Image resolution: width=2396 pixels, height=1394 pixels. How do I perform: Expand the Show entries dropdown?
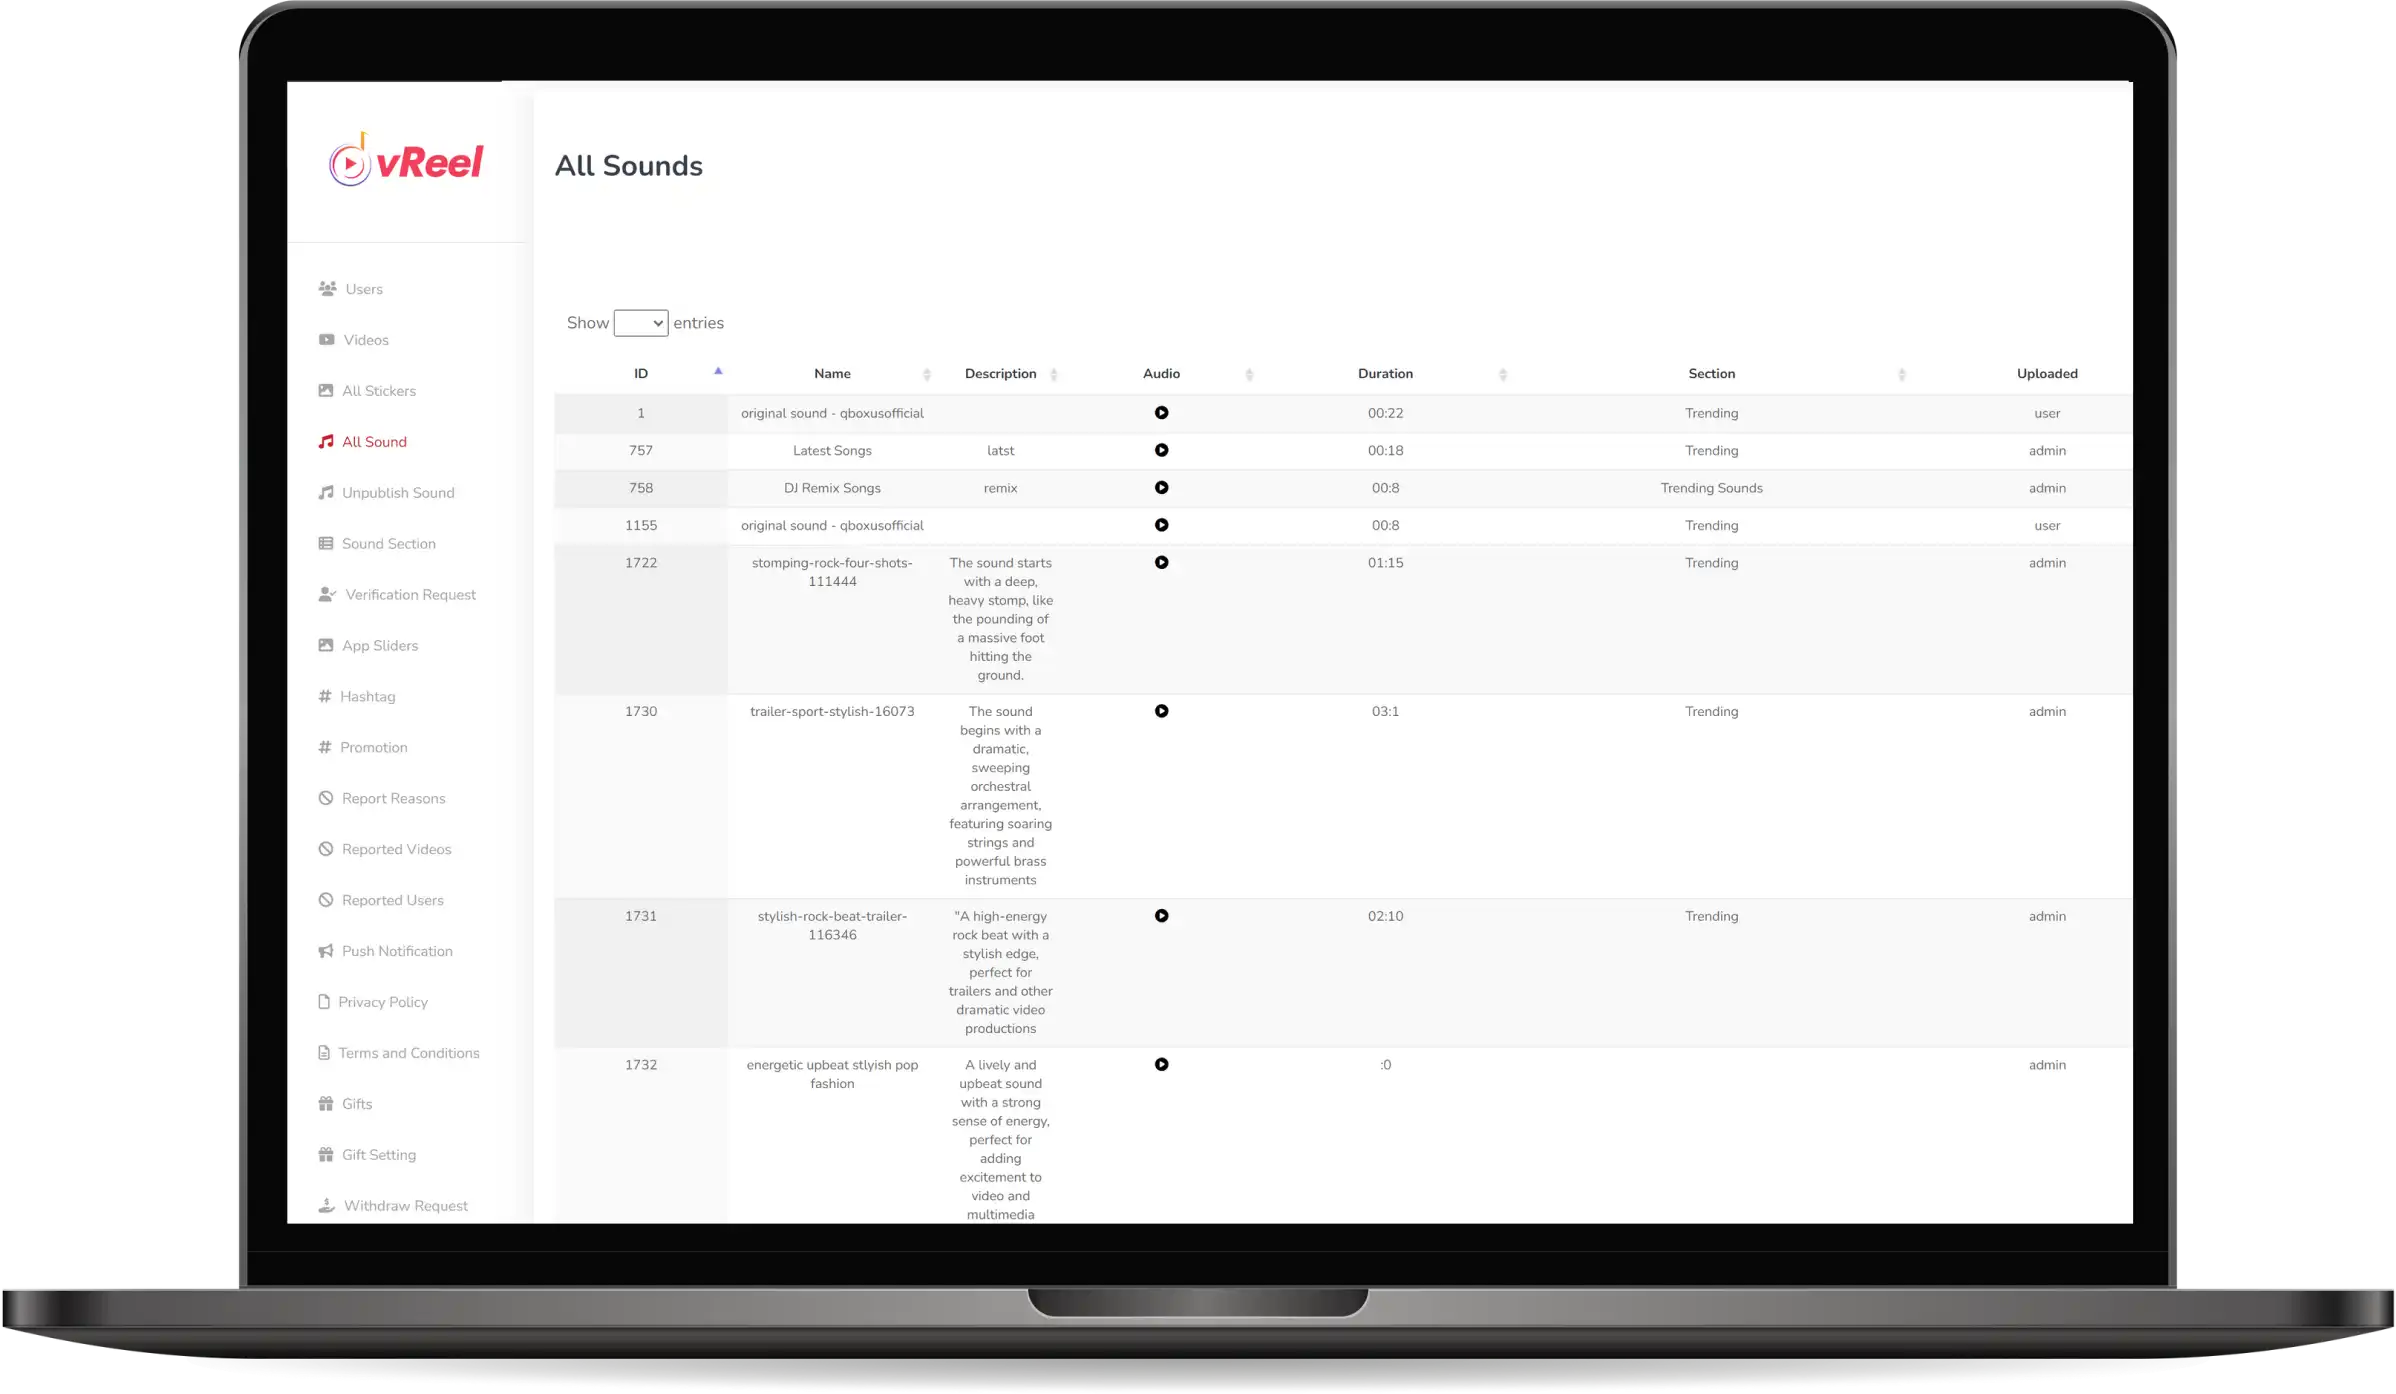point(640,322)
